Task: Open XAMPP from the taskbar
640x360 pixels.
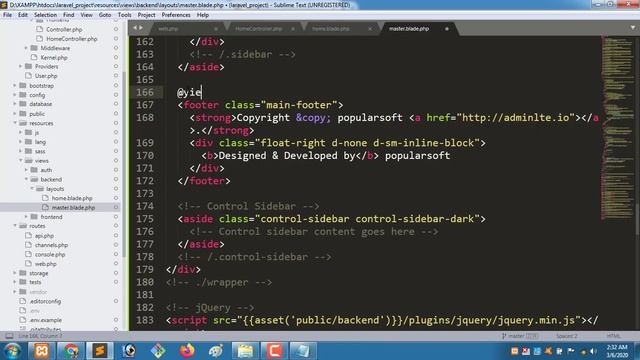Action: (x=41, y=351)
